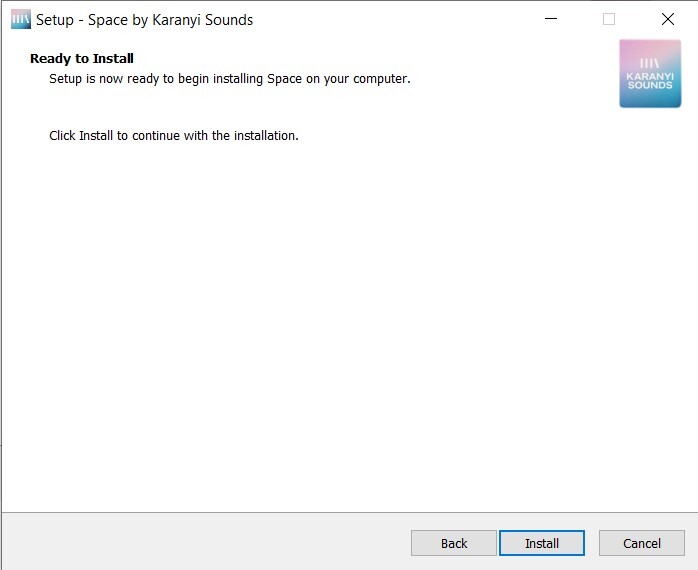698x570 pixels.
Task: Click the "Setup - Space by Karanyi Sounds" title
Action: point(144,20)
